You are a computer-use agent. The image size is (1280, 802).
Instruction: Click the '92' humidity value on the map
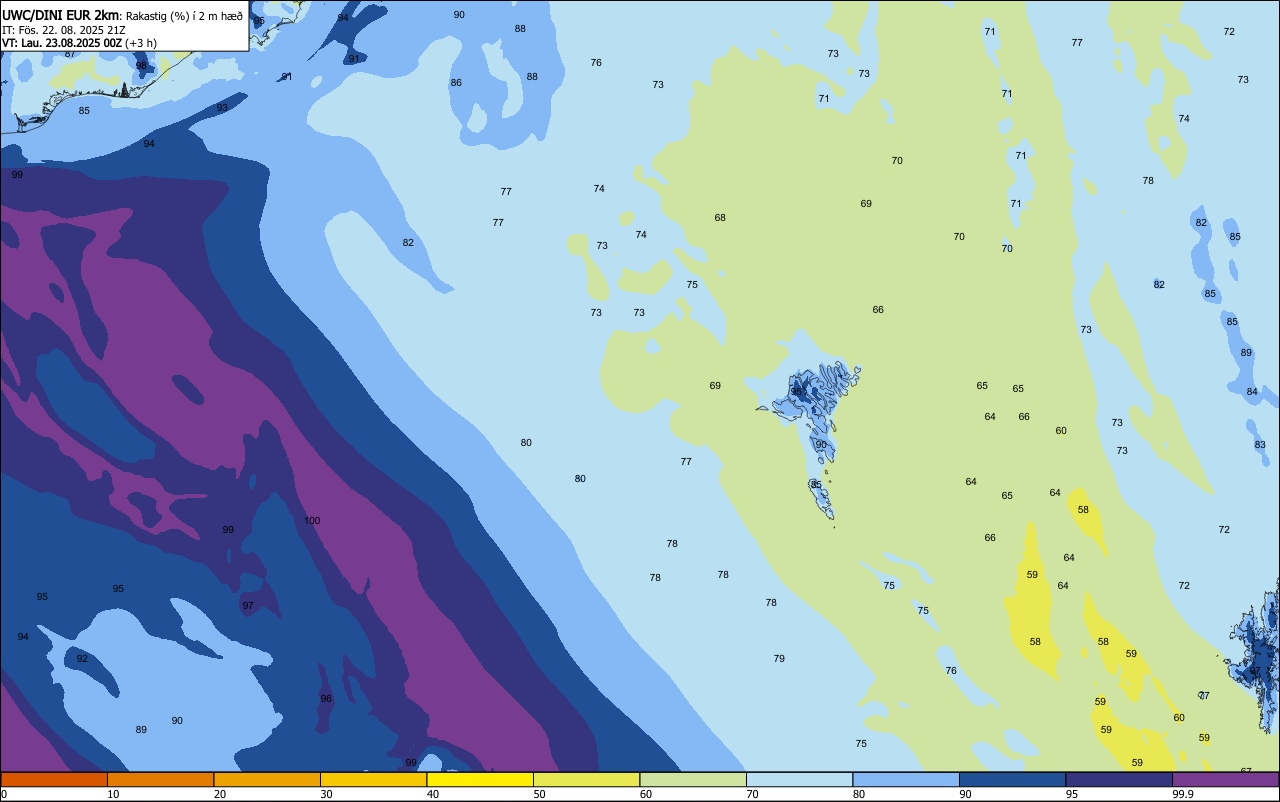(82, 659)
